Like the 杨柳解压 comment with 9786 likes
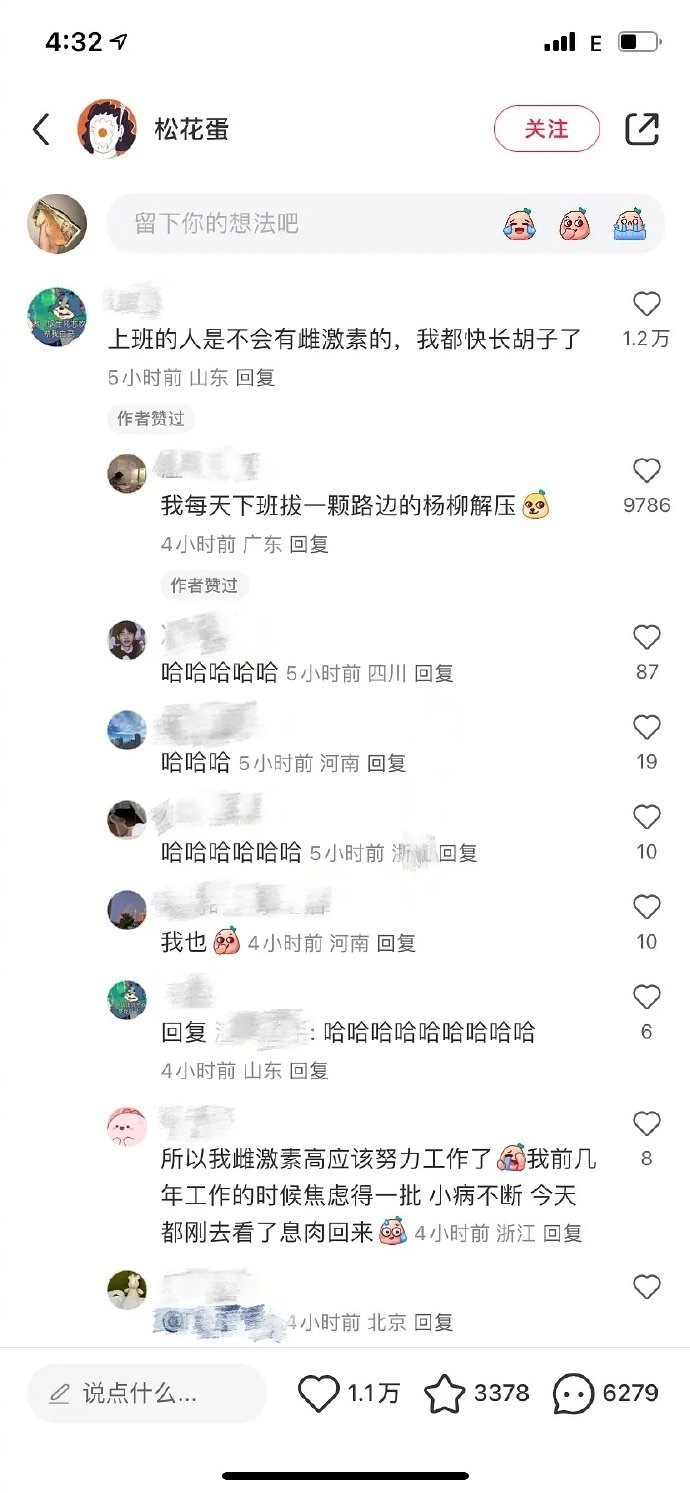The image size is (690, 1493). (x=647, y=471)
